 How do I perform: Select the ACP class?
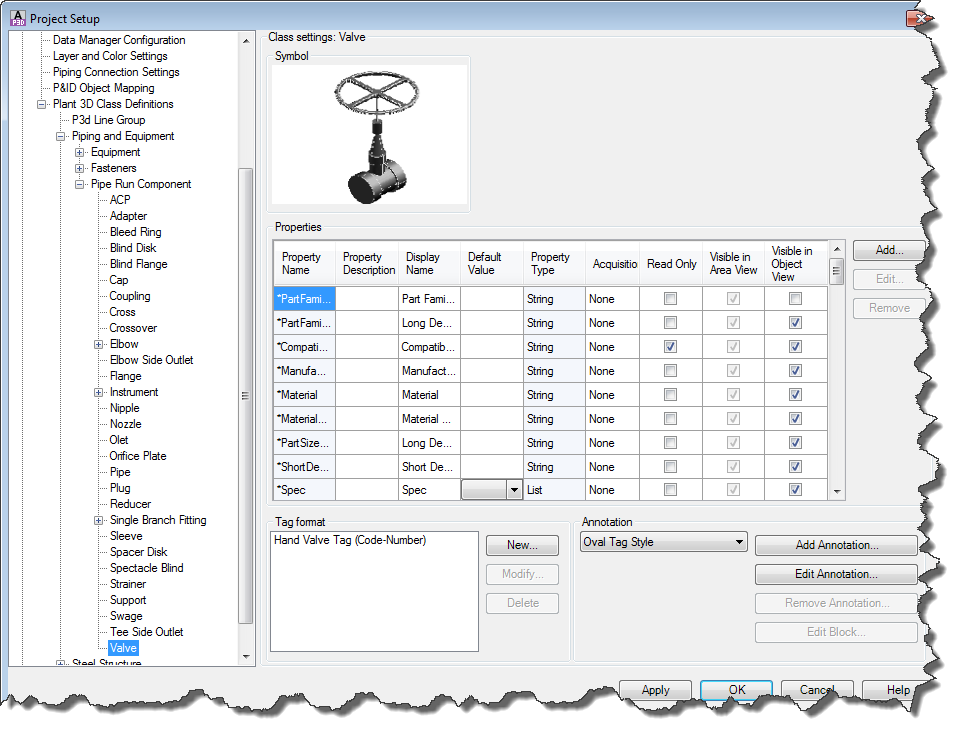(120, 200)
